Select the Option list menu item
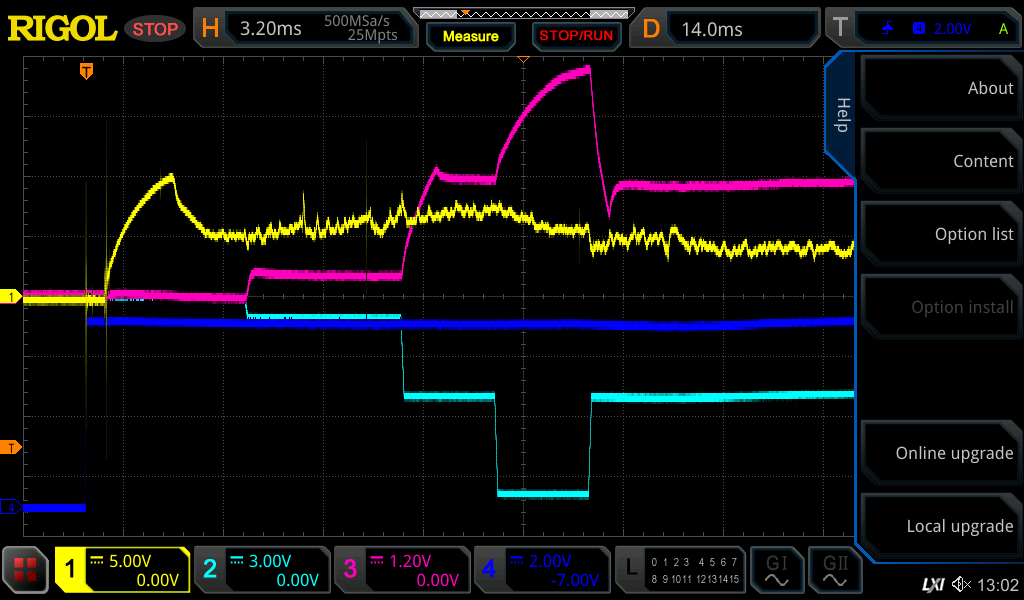1024x600 pixels. click(x=940, y=234)
